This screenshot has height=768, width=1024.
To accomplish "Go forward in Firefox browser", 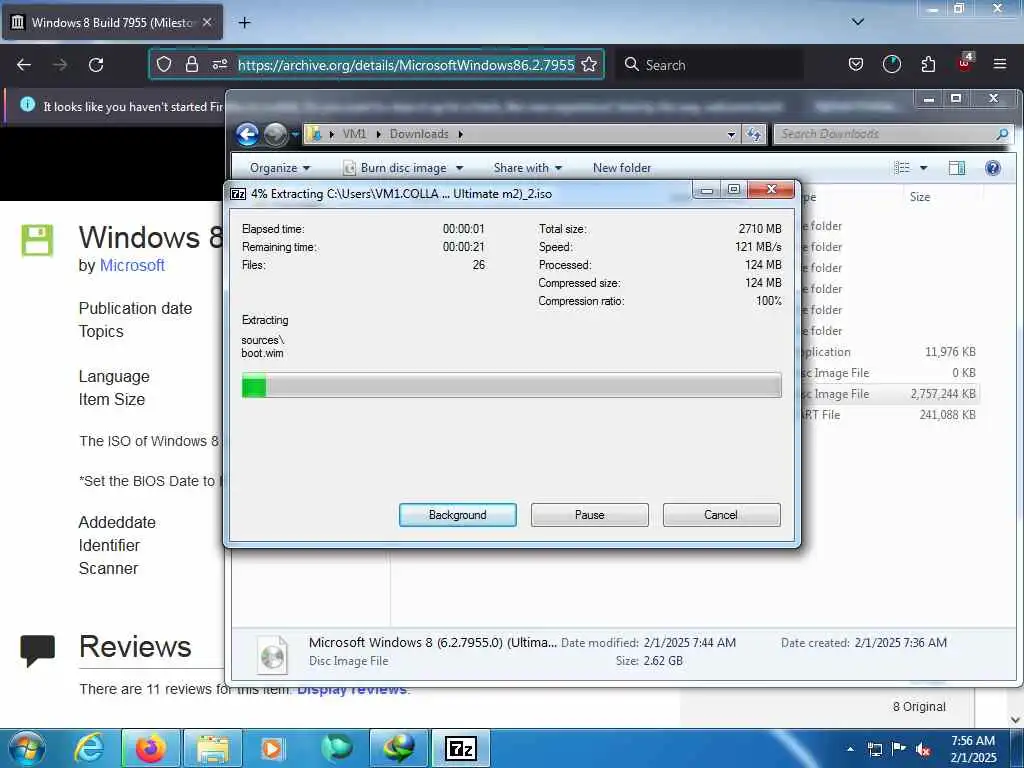I will pyautogui.click(x=59, y=65).
